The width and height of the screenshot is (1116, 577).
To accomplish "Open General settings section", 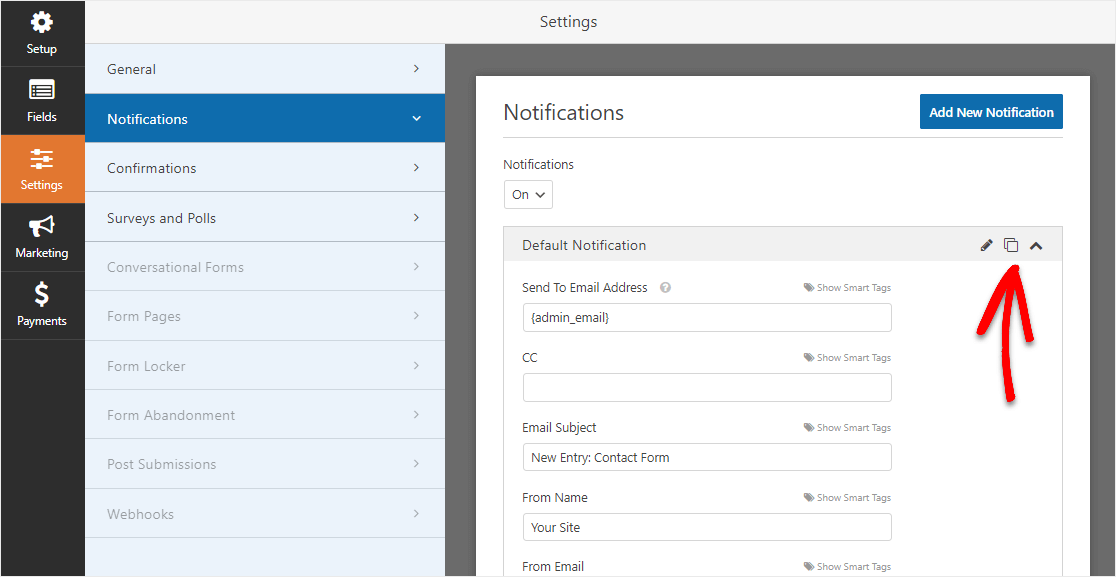I will (265, 69).
